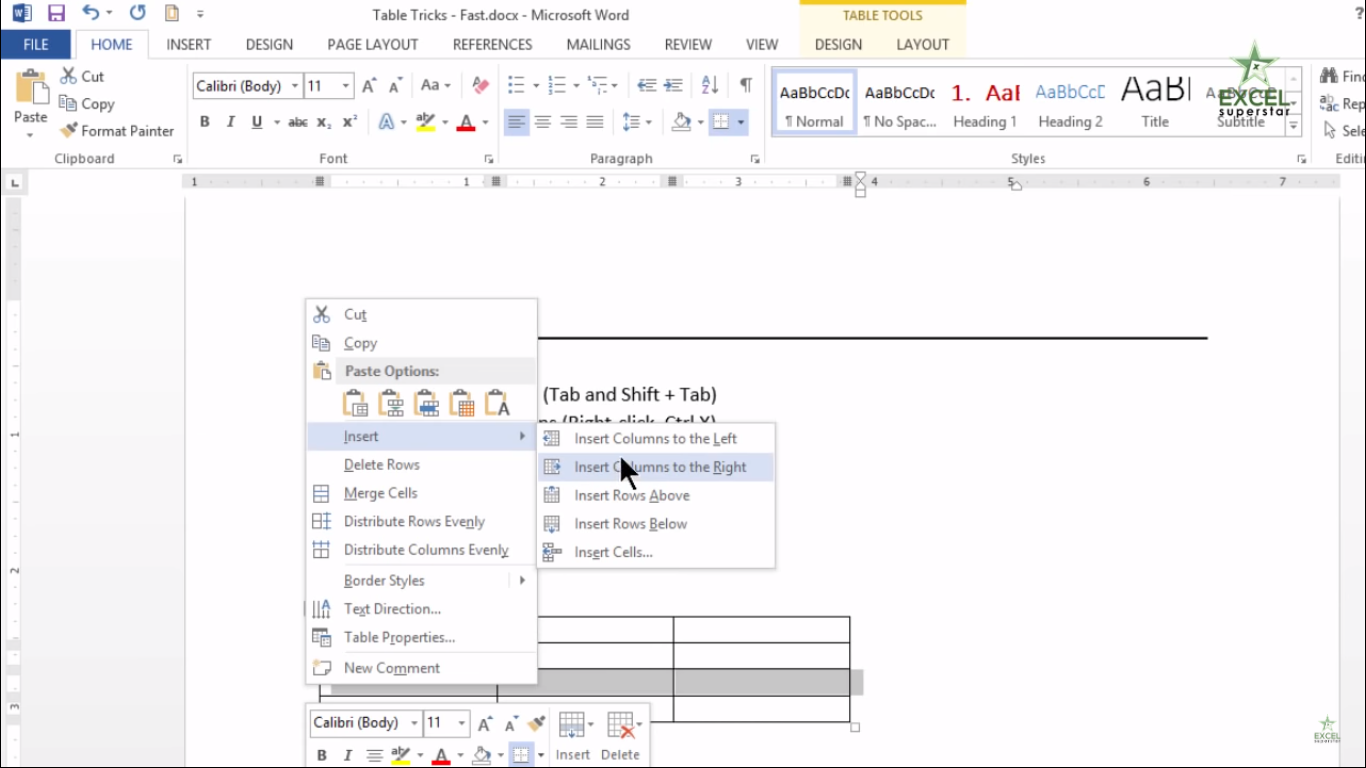Click the Paste clipboard icon in ribbon
Viewport: 1366px width, 768px height.
[31, 87]
